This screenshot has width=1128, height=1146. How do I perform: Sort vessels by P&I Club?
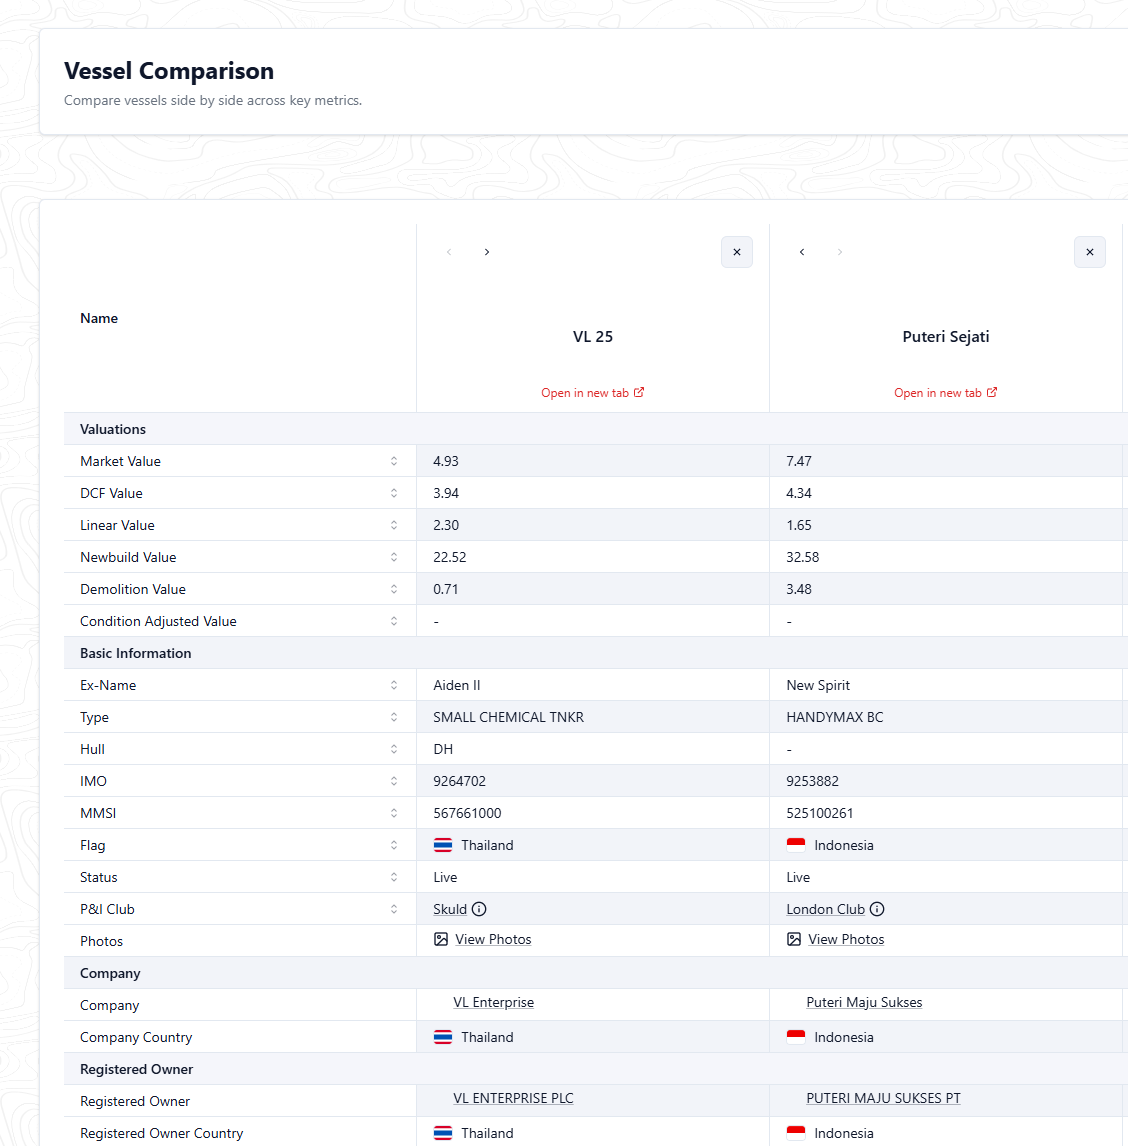pyautogui.click(x=394, y=909)
